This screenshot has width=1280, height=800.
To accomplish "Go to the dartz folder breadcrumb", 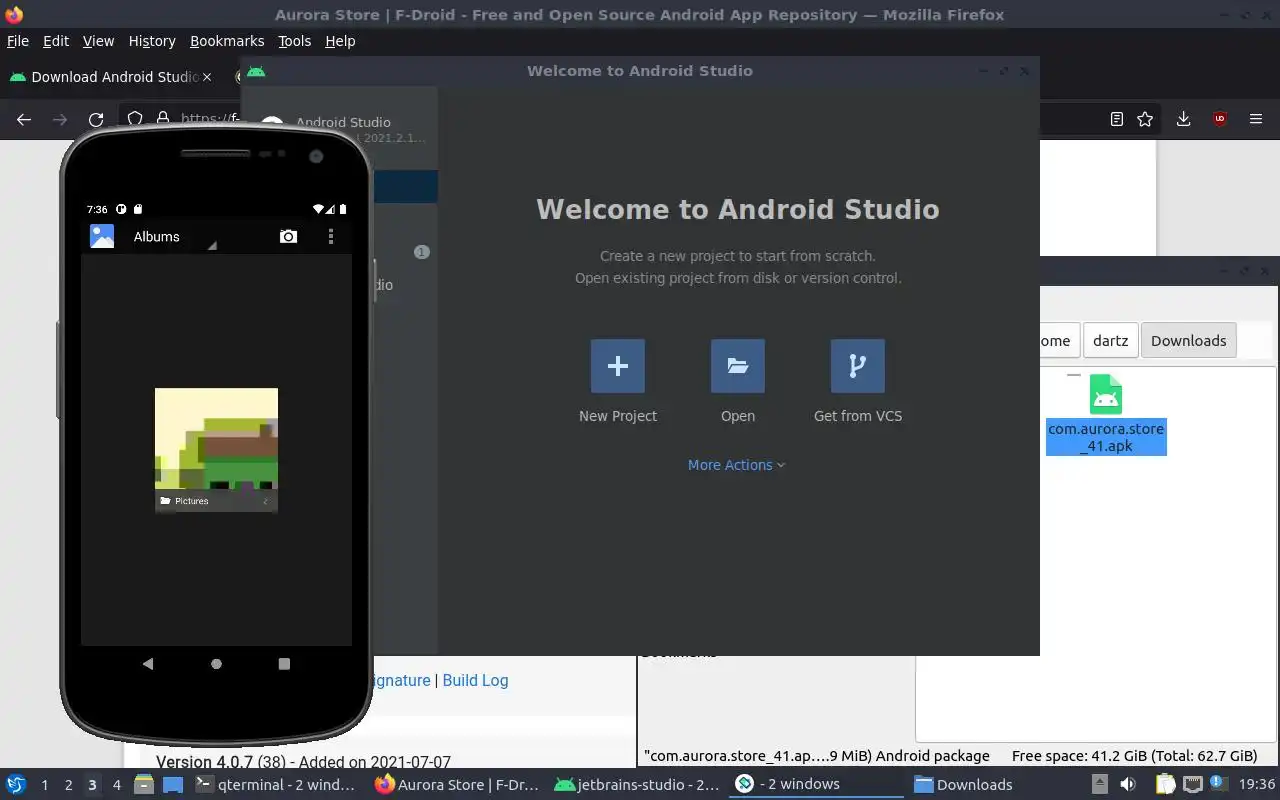I will [1110, 341].
